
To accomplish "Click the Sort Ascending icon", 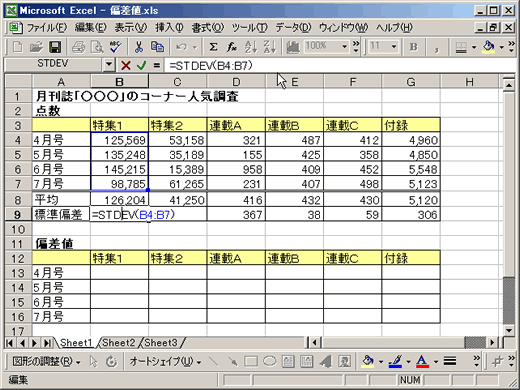I will coord(251,47).
